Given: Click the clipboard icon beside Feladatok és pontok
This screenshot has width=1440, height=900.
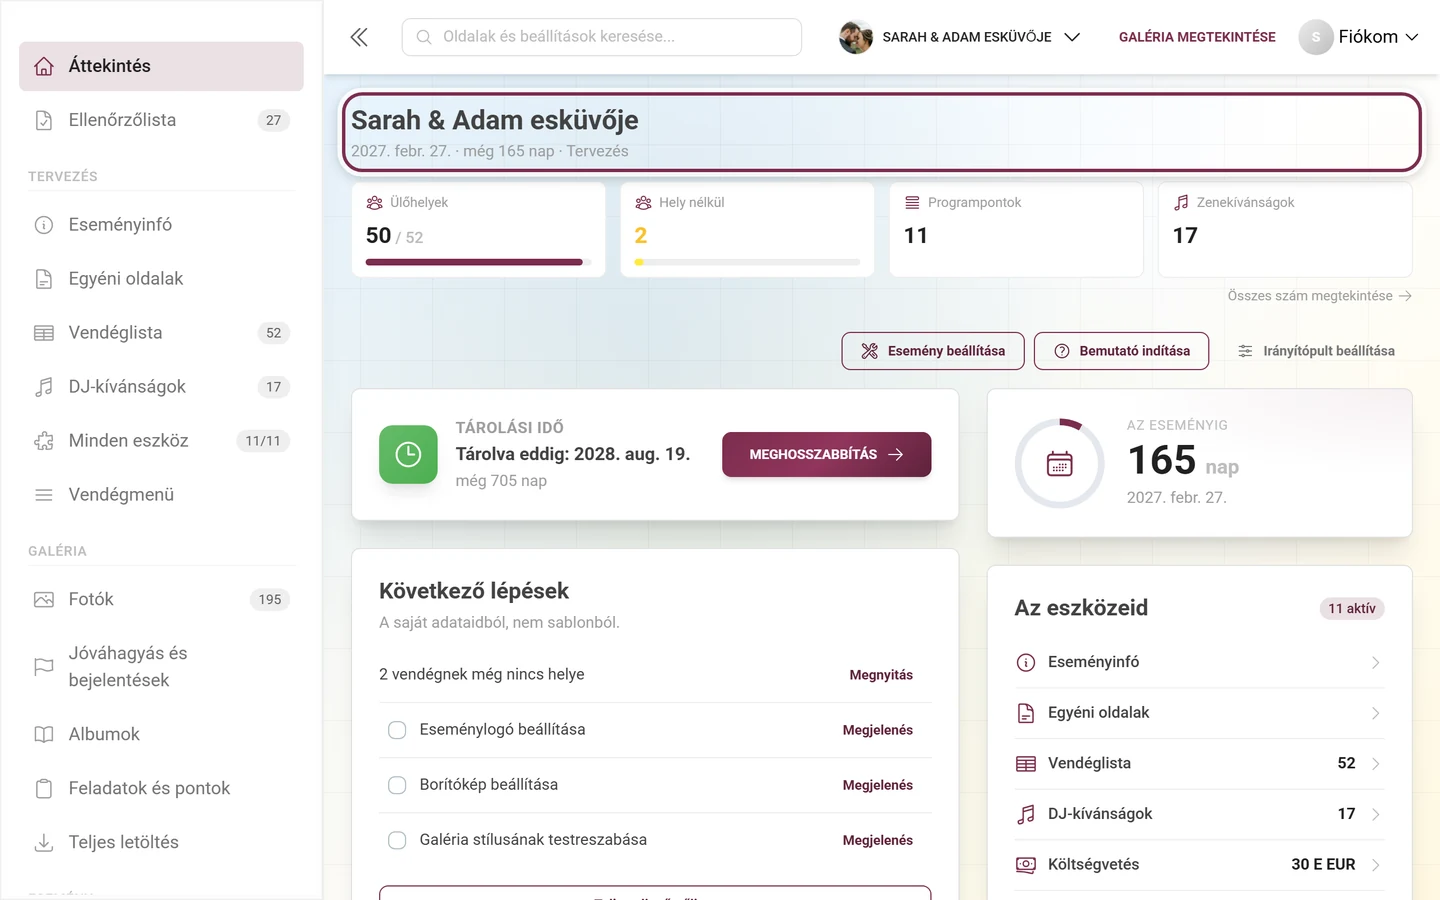Looking at the screenshot, I should (x=44, y=789).
